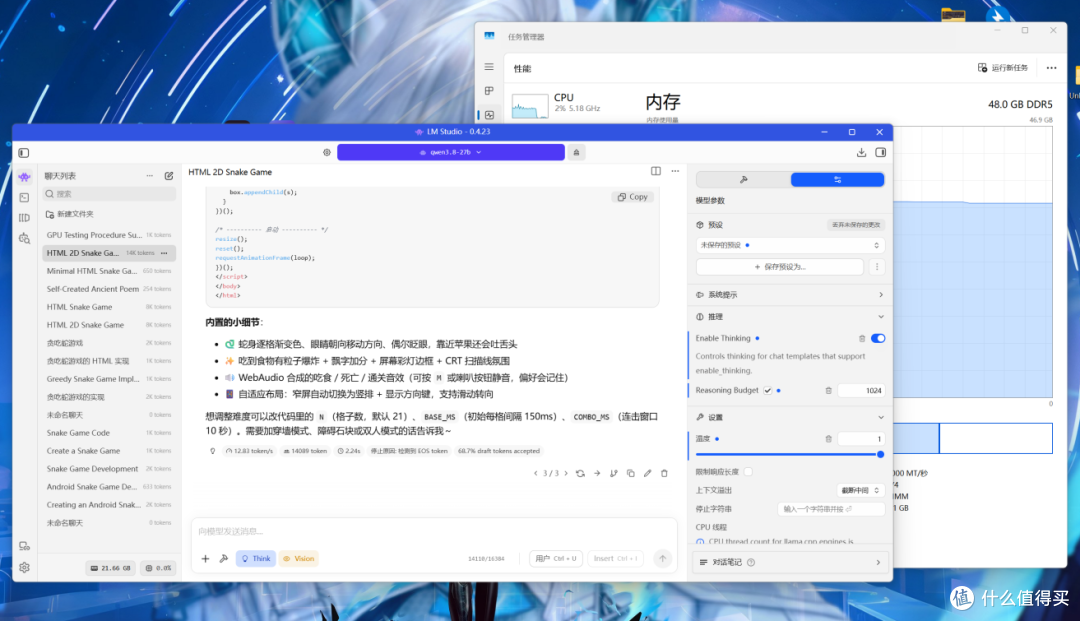
Task: Branch the conversation from this message
Action: 614,474
